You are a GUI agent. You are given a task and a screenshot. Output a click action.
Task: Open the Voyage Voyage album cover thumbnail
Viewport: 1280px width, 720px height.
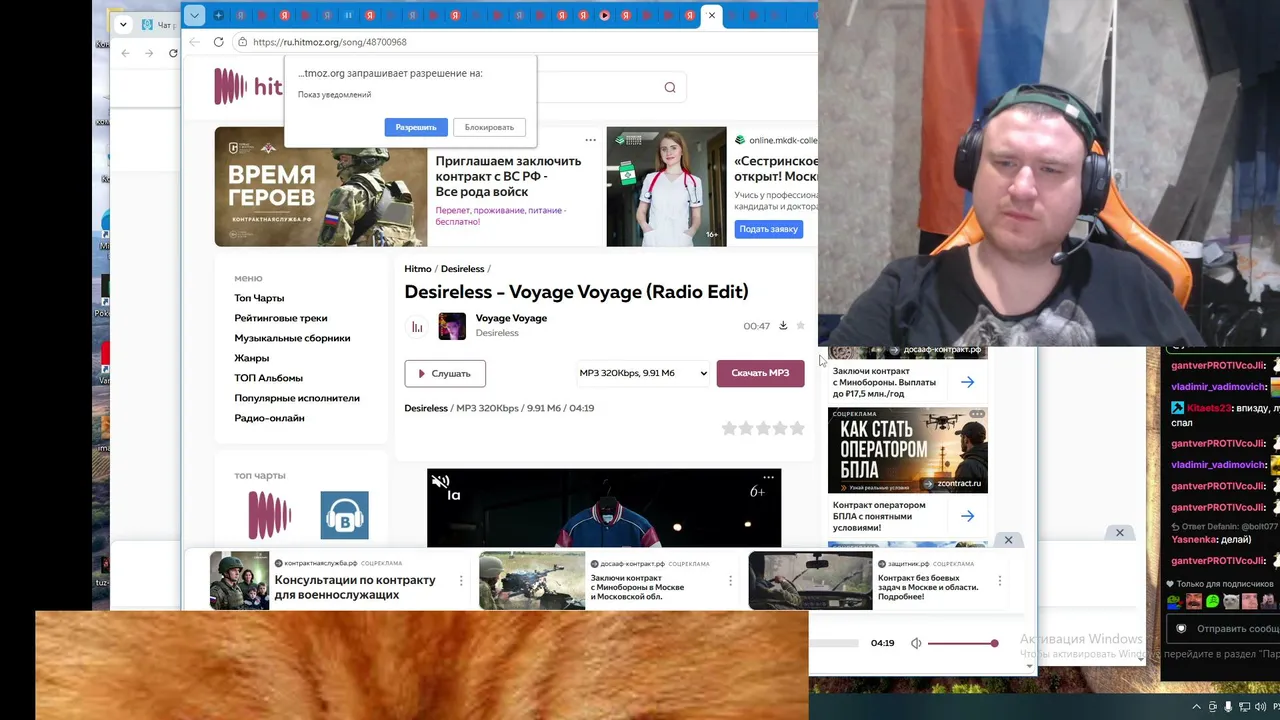(x=452, y=327)
